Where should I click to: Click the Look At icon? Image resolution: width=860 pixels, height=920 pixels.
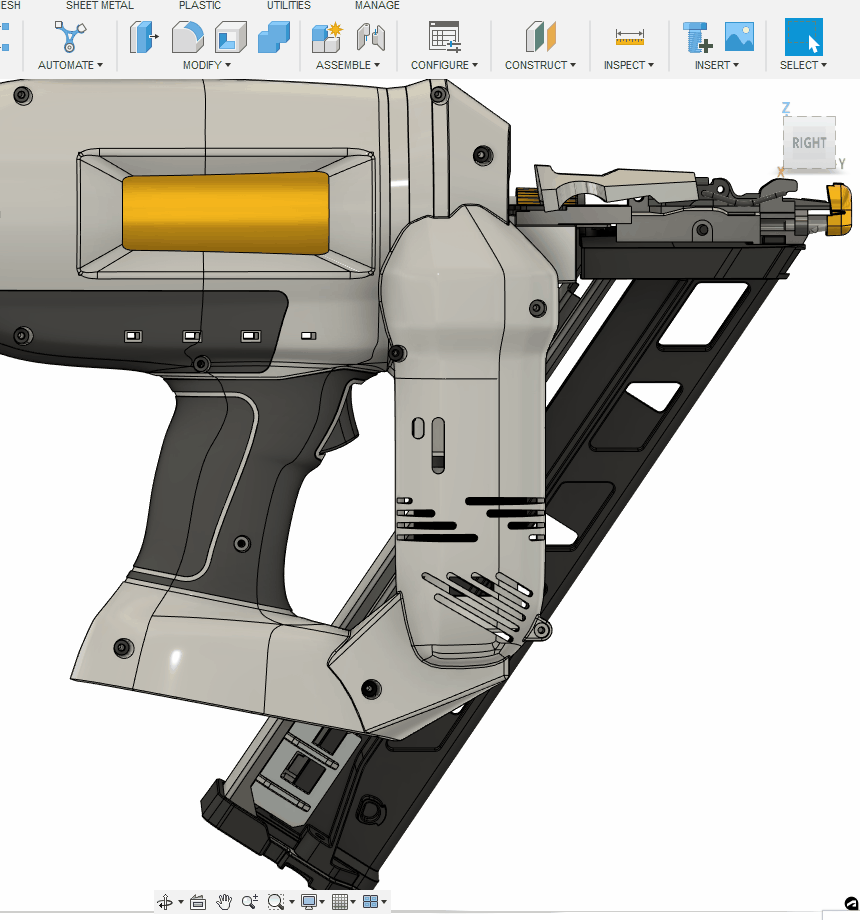[198, 901]
